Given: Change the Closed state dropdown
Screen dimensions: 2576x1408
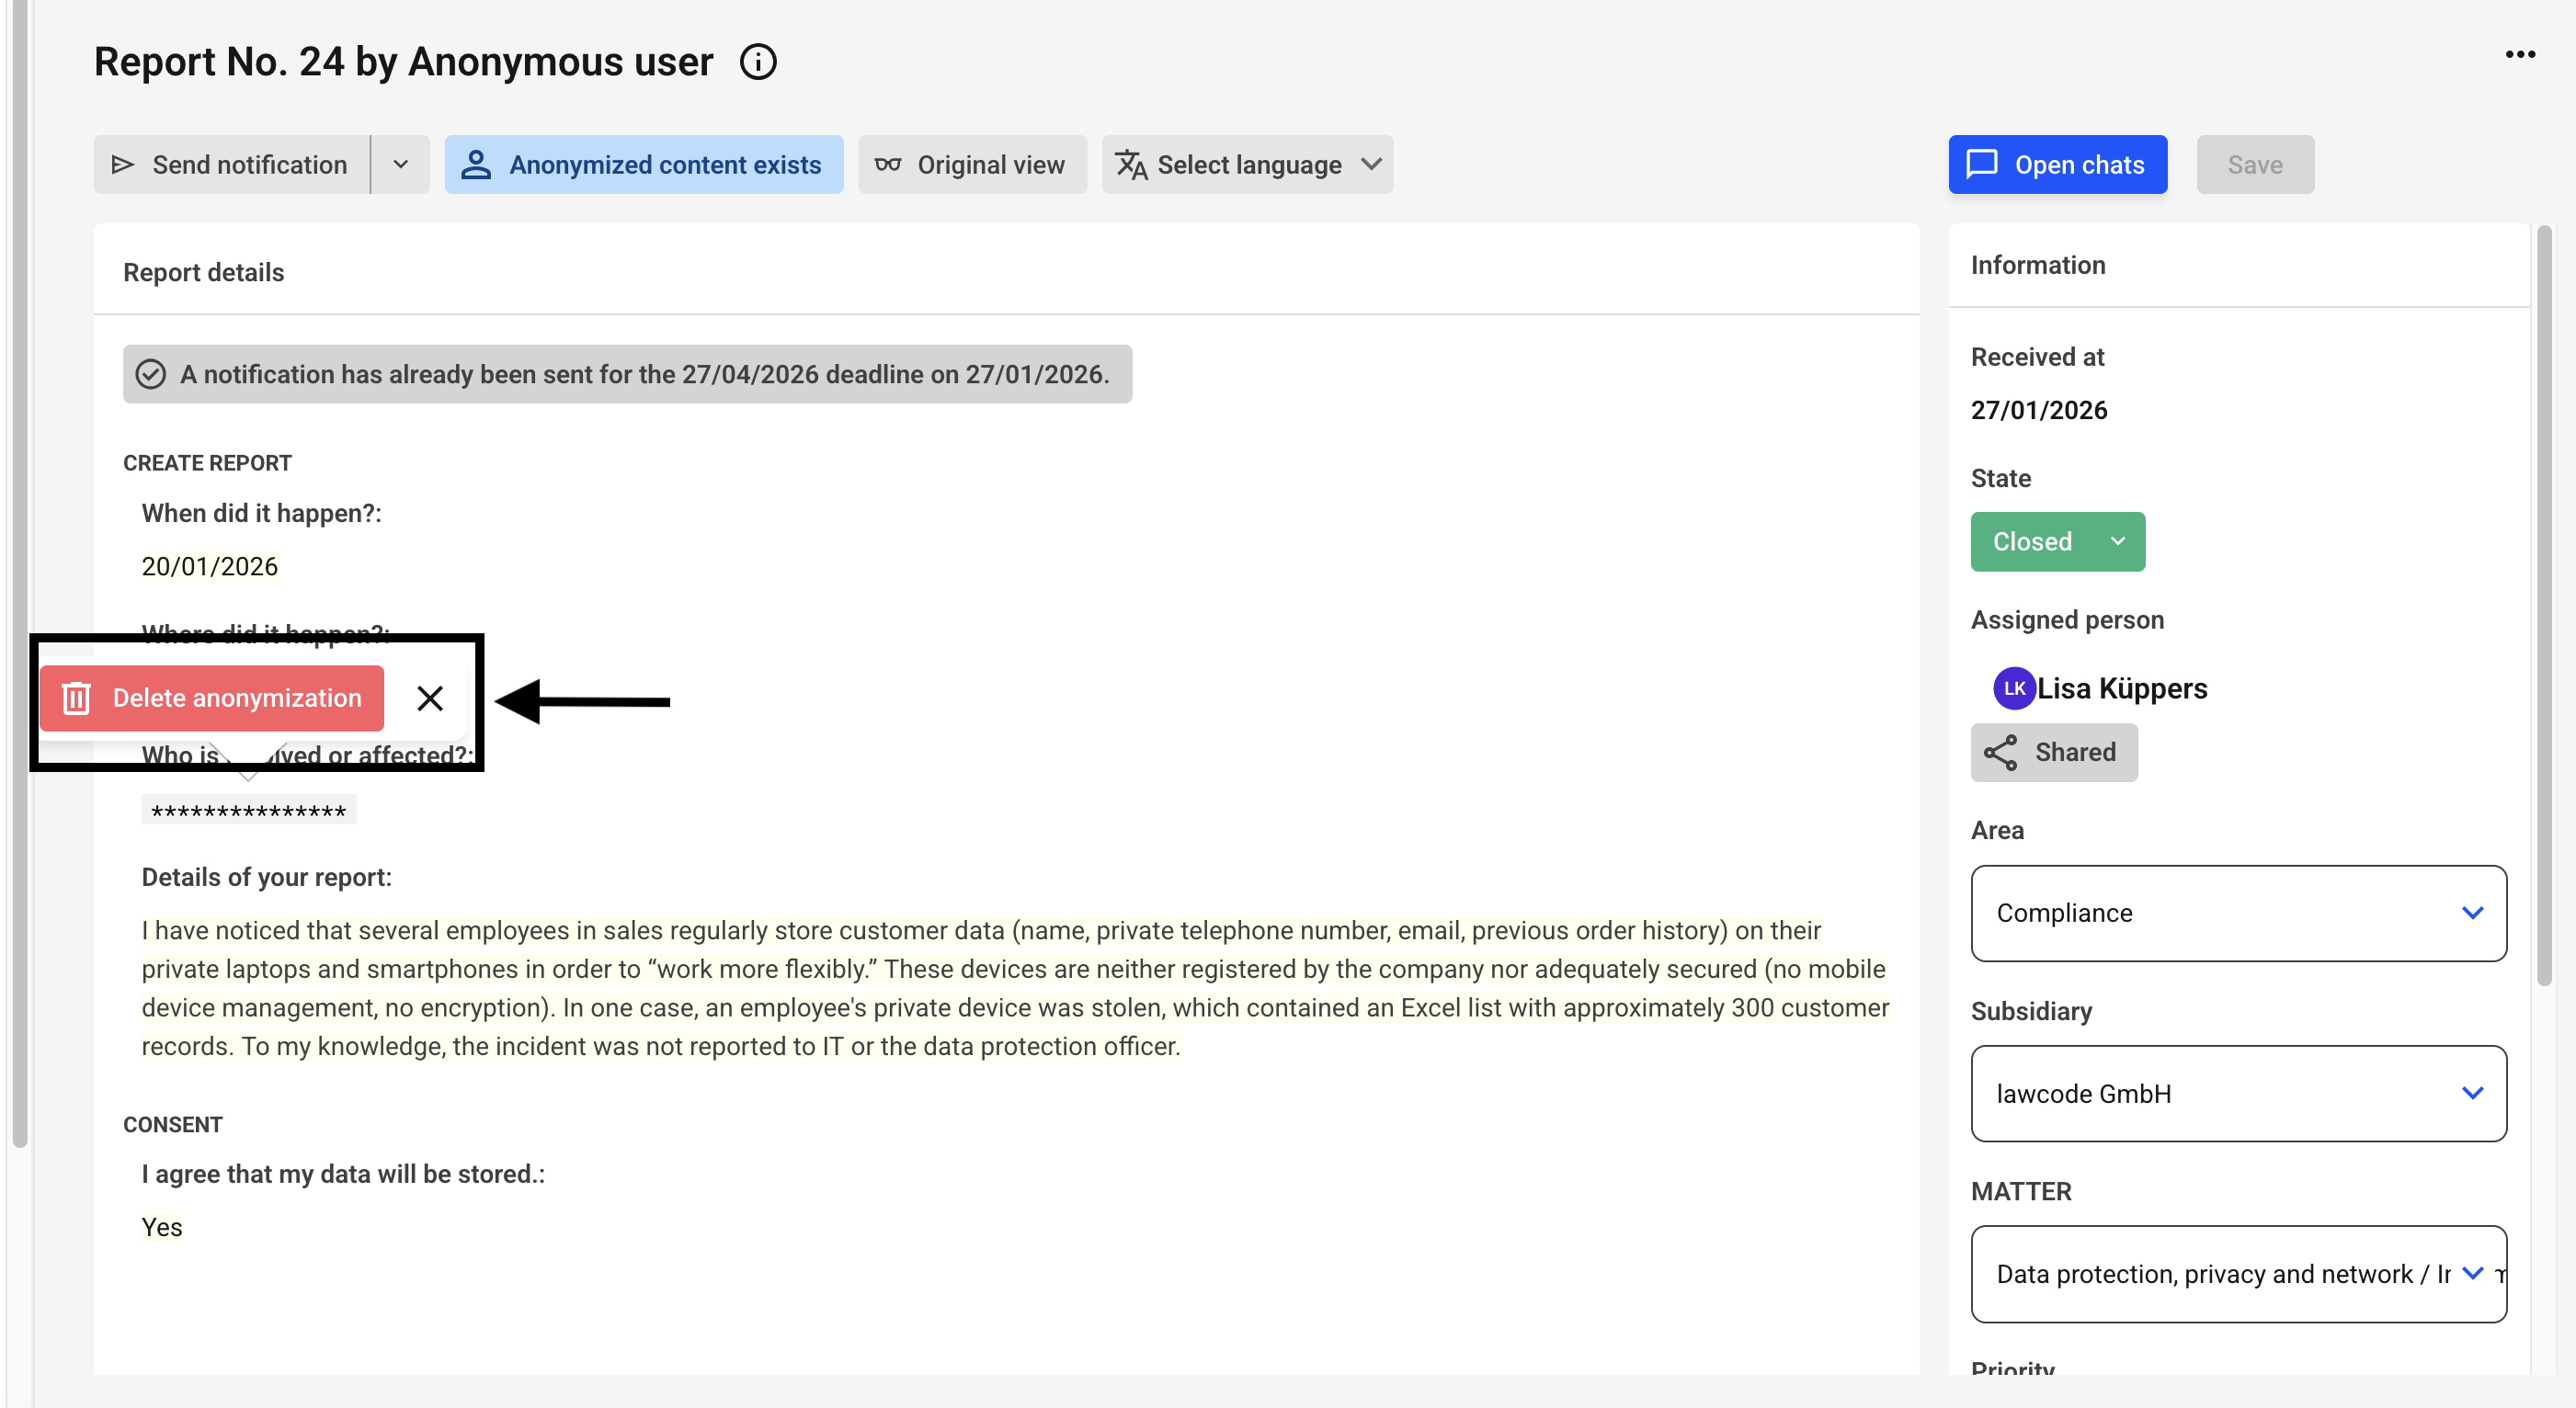Looking at the screenshot, I should [2057, 542].
